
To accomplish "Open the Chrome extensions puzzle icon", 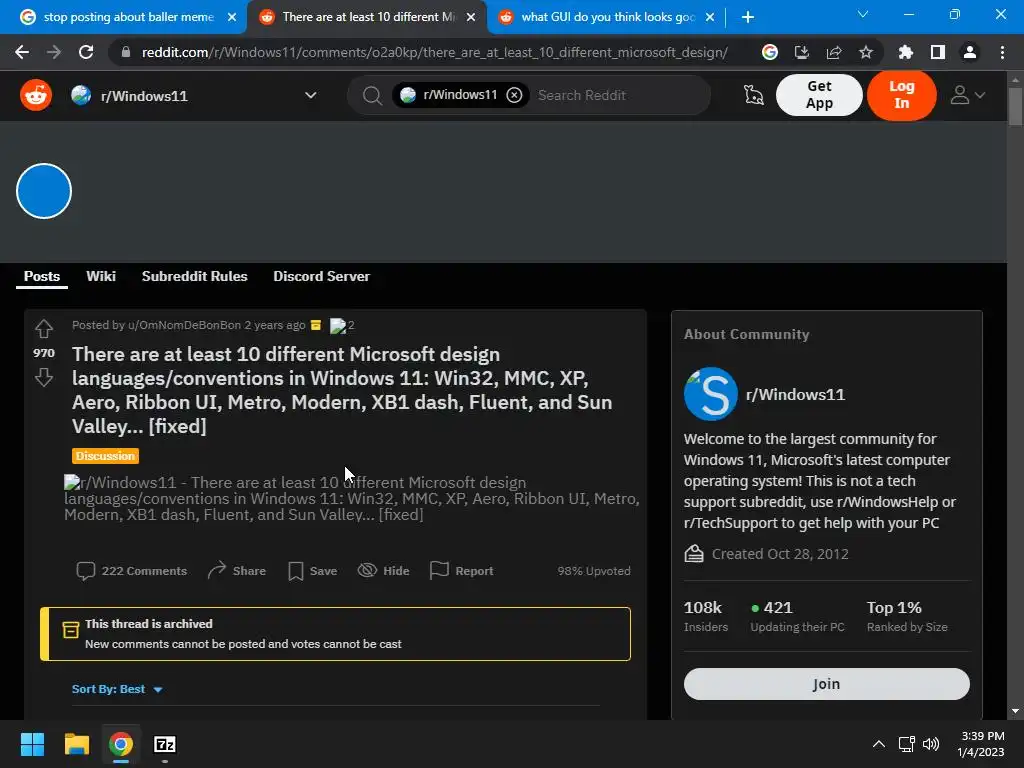I will tap(906, 52).
